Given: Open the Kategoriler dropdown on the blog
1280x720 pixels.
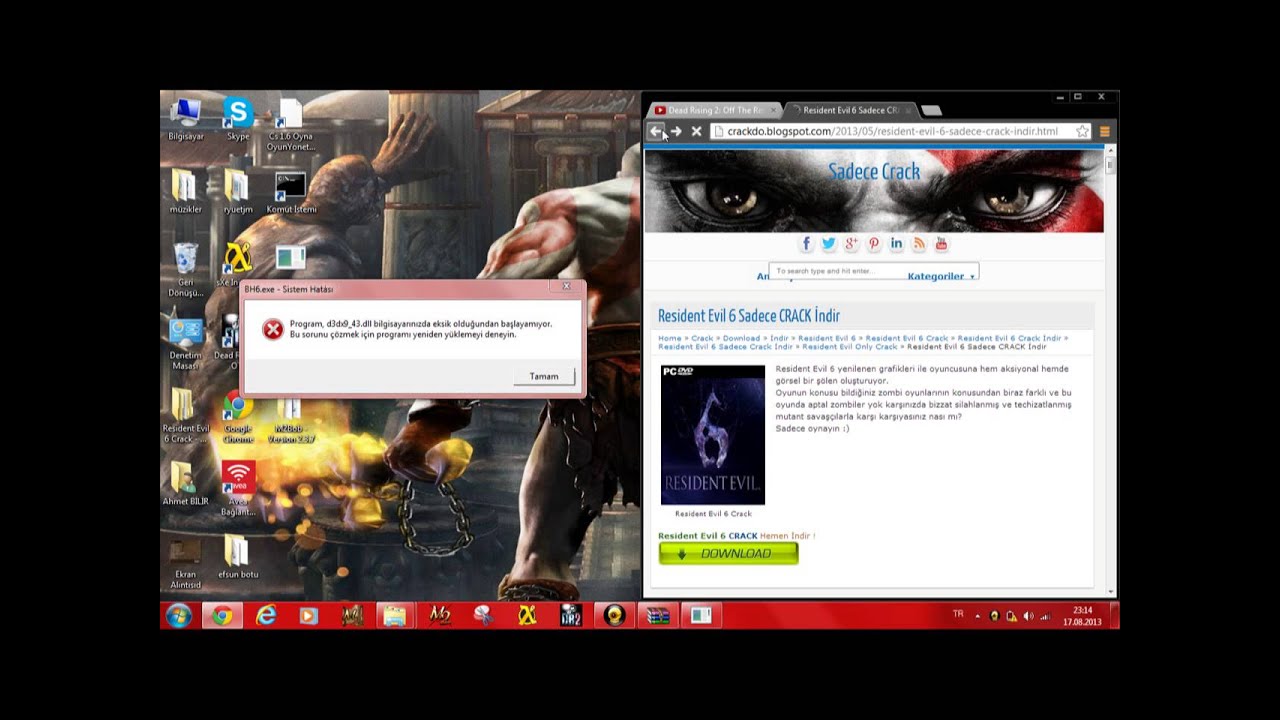Looking at the screenshot, I should point(941,276).
